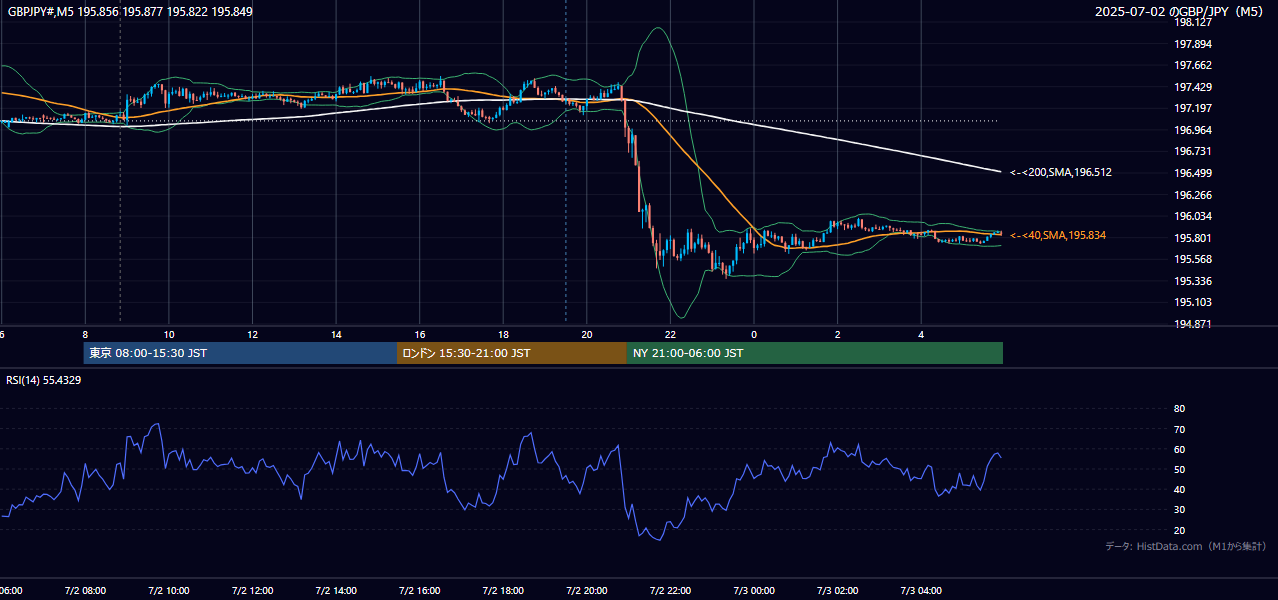The height and width of the screenshot is (600, 1278).
Task: Click the NY 21:00-06:00 JST session bar
Action: click(x=815, y=353)
